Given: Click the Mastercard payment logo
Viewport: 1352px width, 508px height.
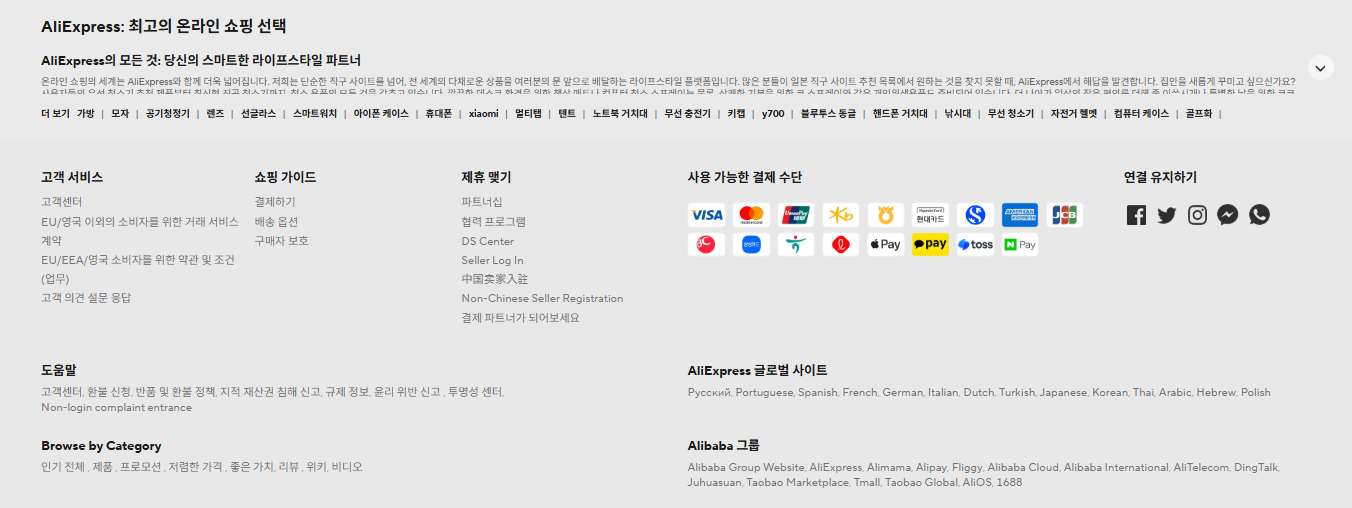Looking at the screenshot, I should (751, 215).
